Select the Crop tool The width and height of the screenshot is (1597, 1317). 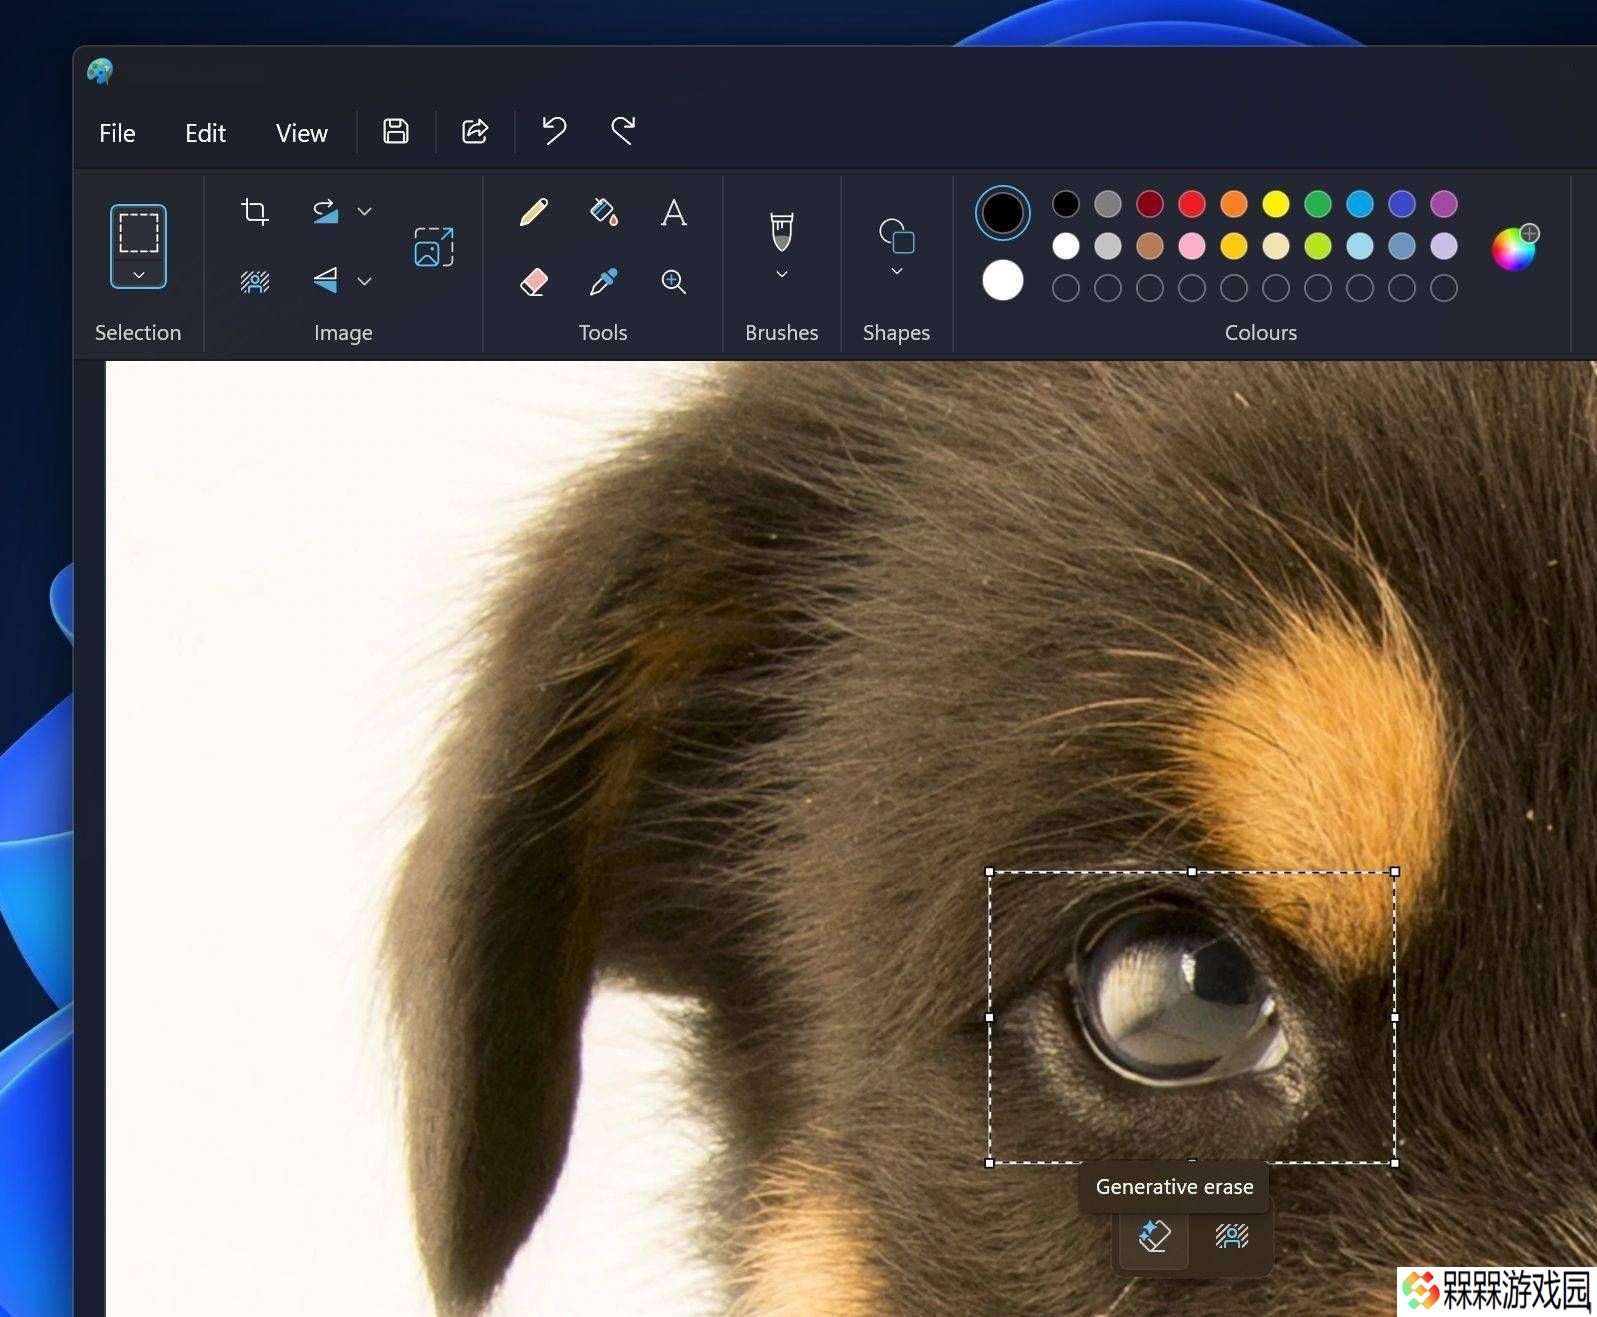point(255,212)
